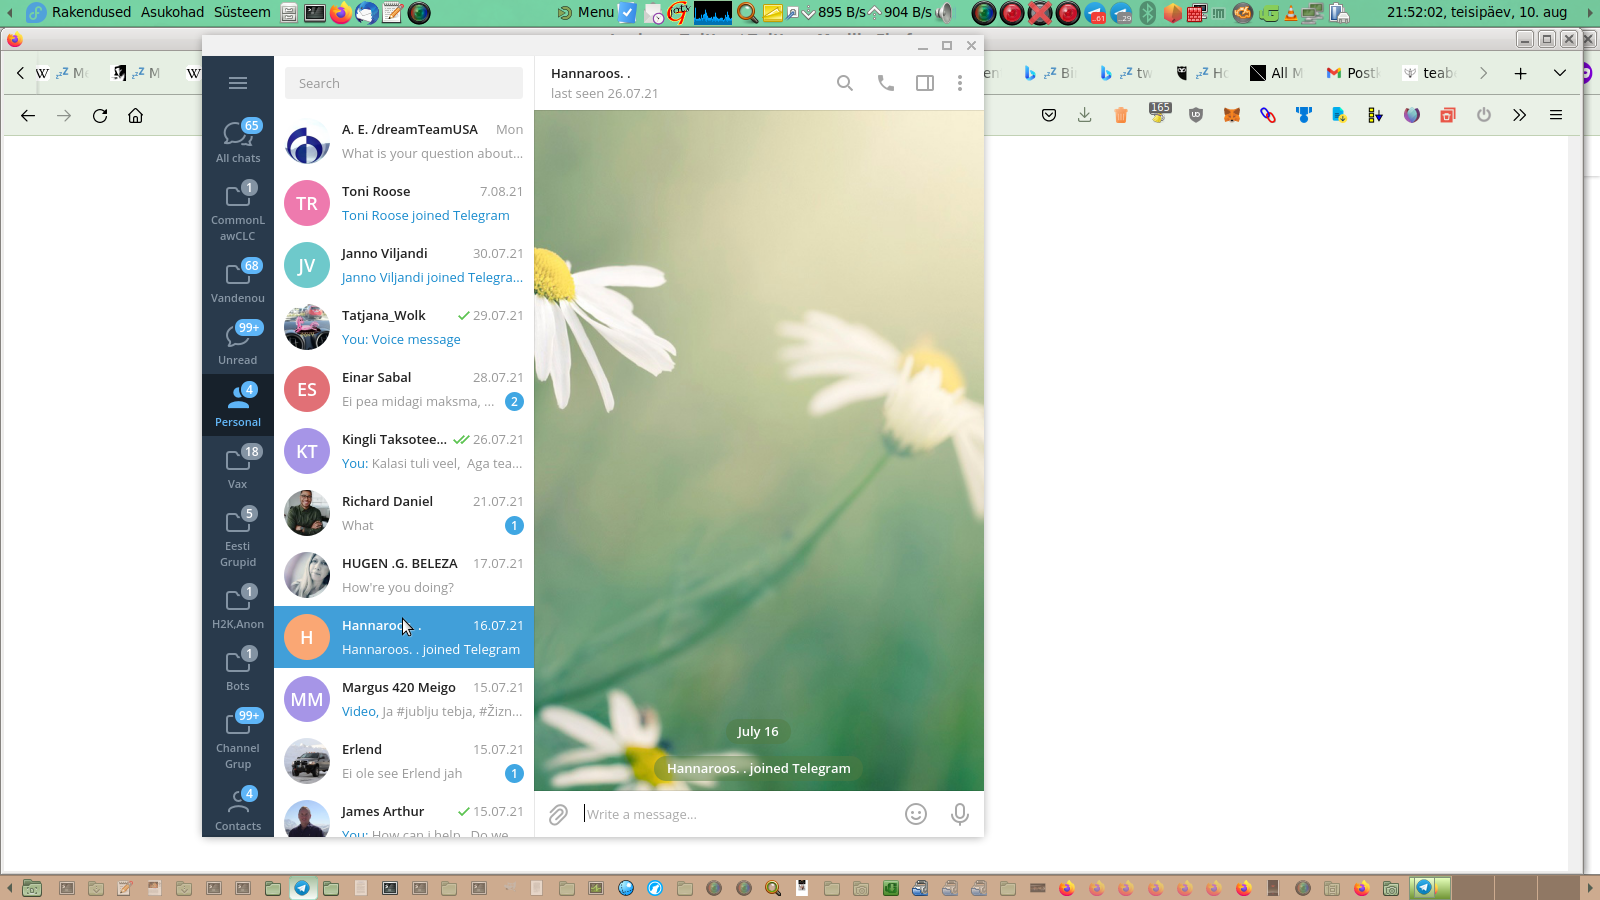Open the Süsteem system menu

[242, 12]
